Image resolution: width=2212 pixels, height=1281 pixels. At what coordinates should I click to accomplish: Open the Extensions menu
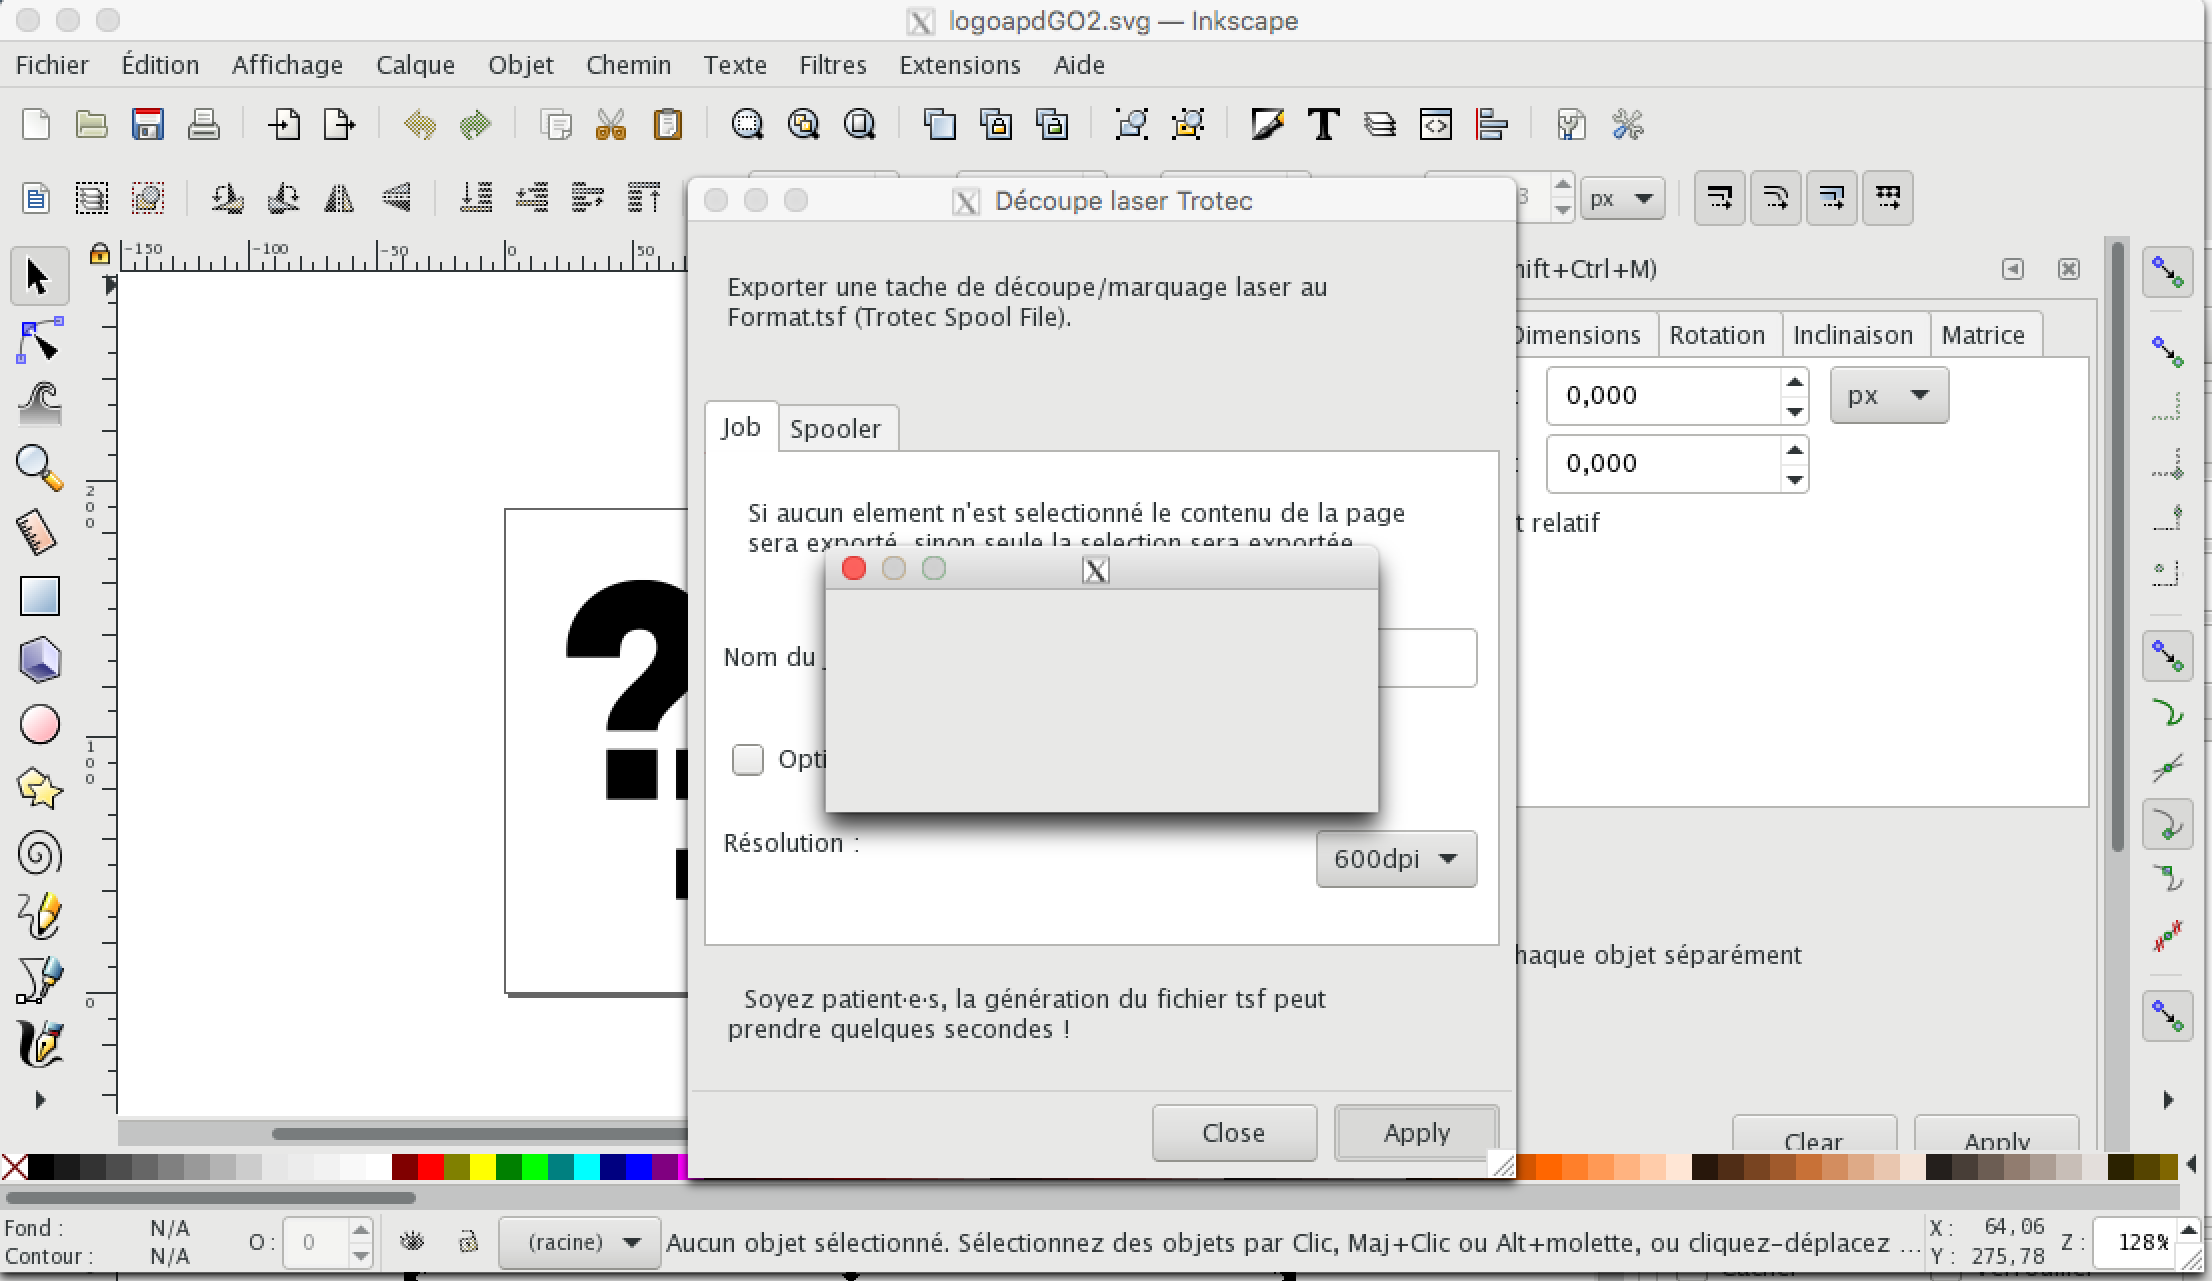click(960, 65)
